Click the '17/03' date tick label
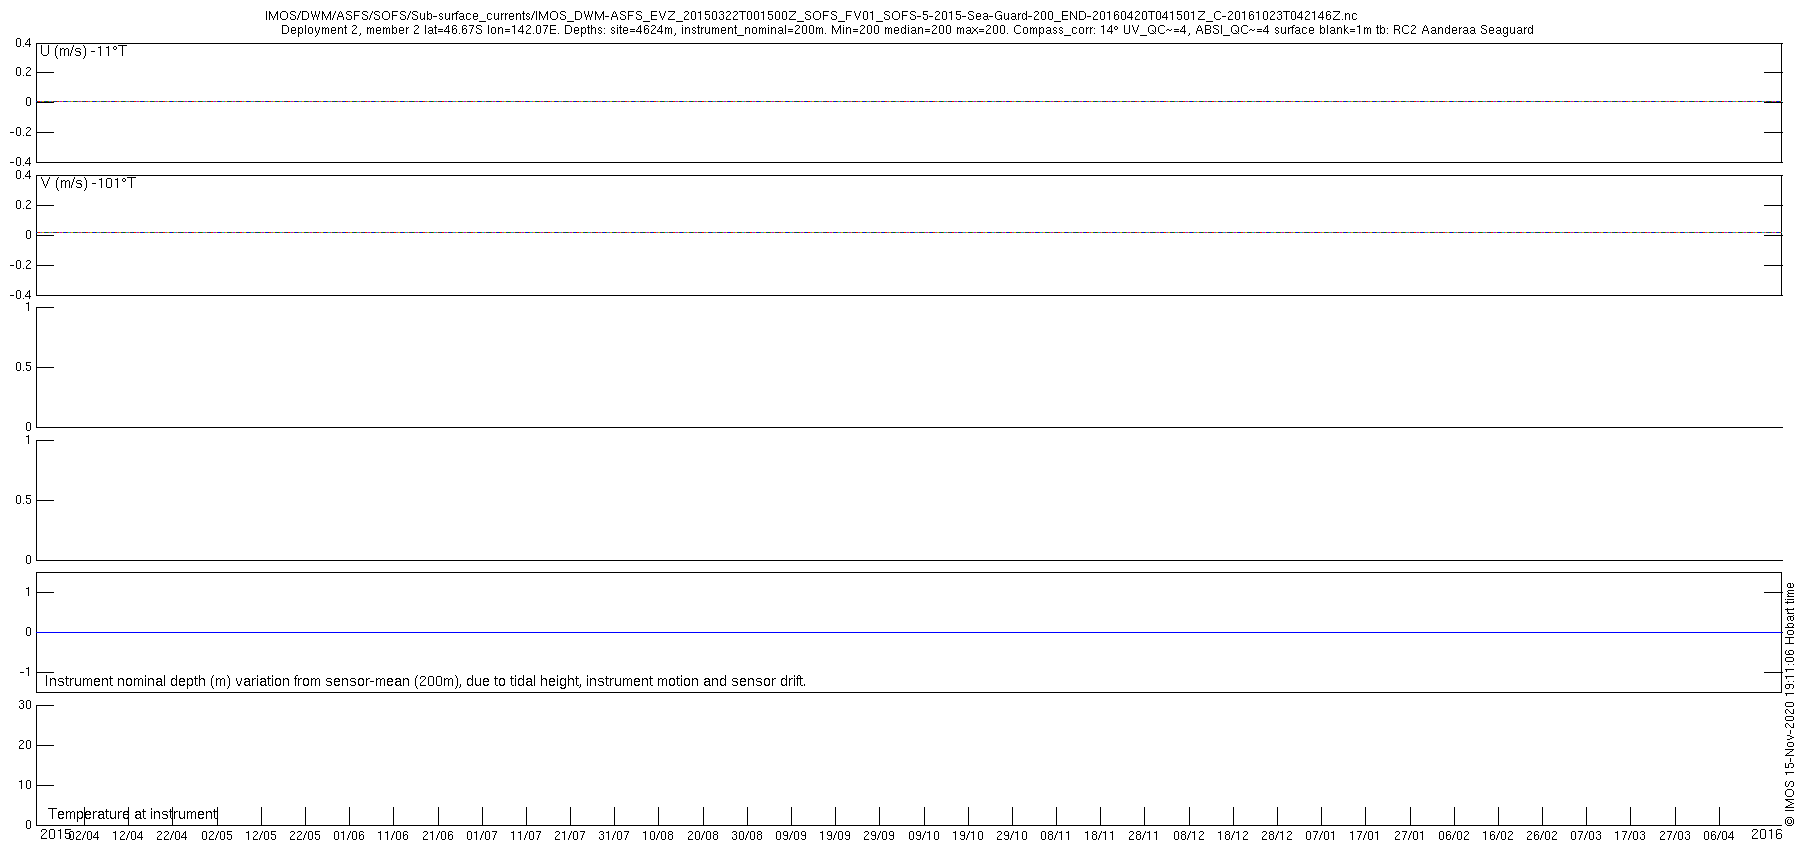Screen dimensions: 1800x850 pos(1630,836)
